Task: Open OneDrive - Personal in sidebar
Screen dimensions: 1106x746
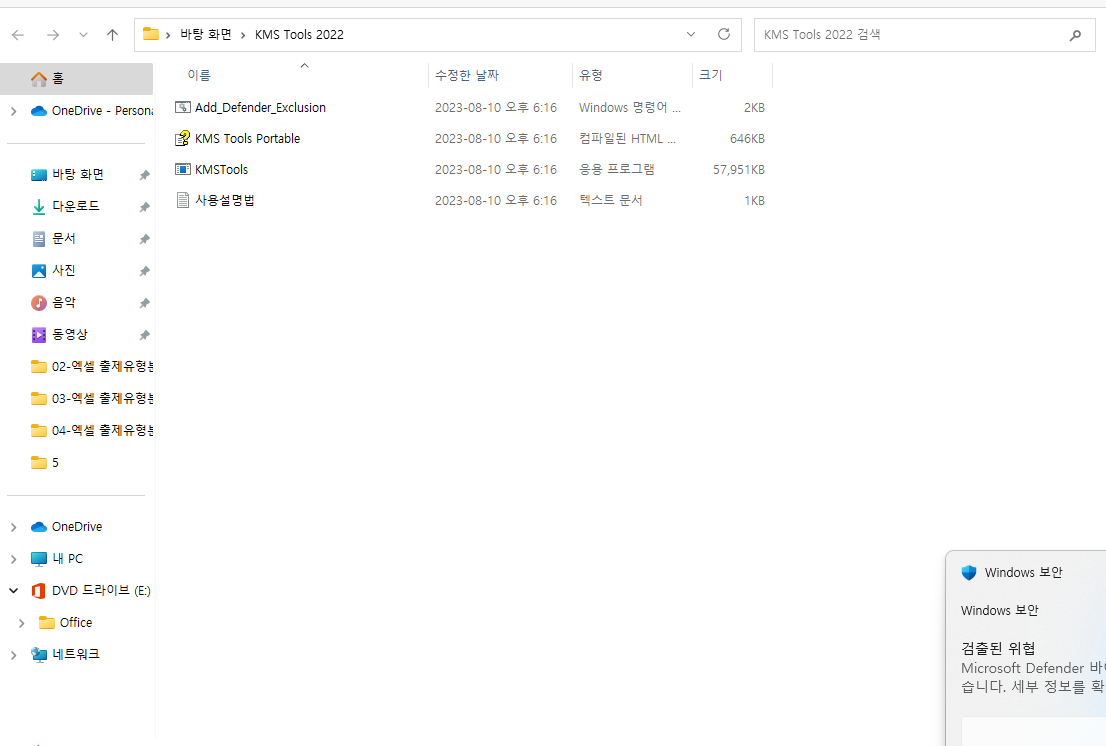Action: (92, 111)
